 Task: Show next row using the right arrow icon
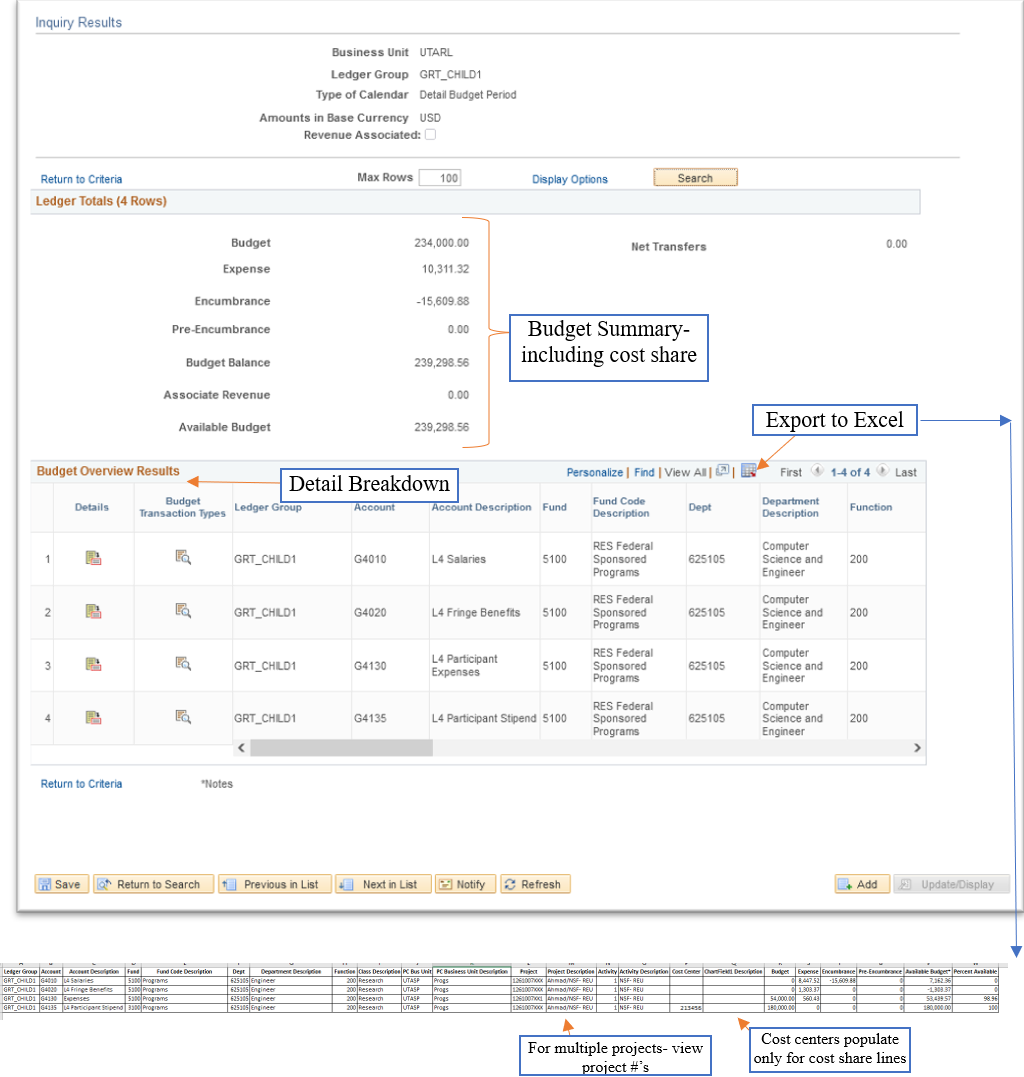882,471
